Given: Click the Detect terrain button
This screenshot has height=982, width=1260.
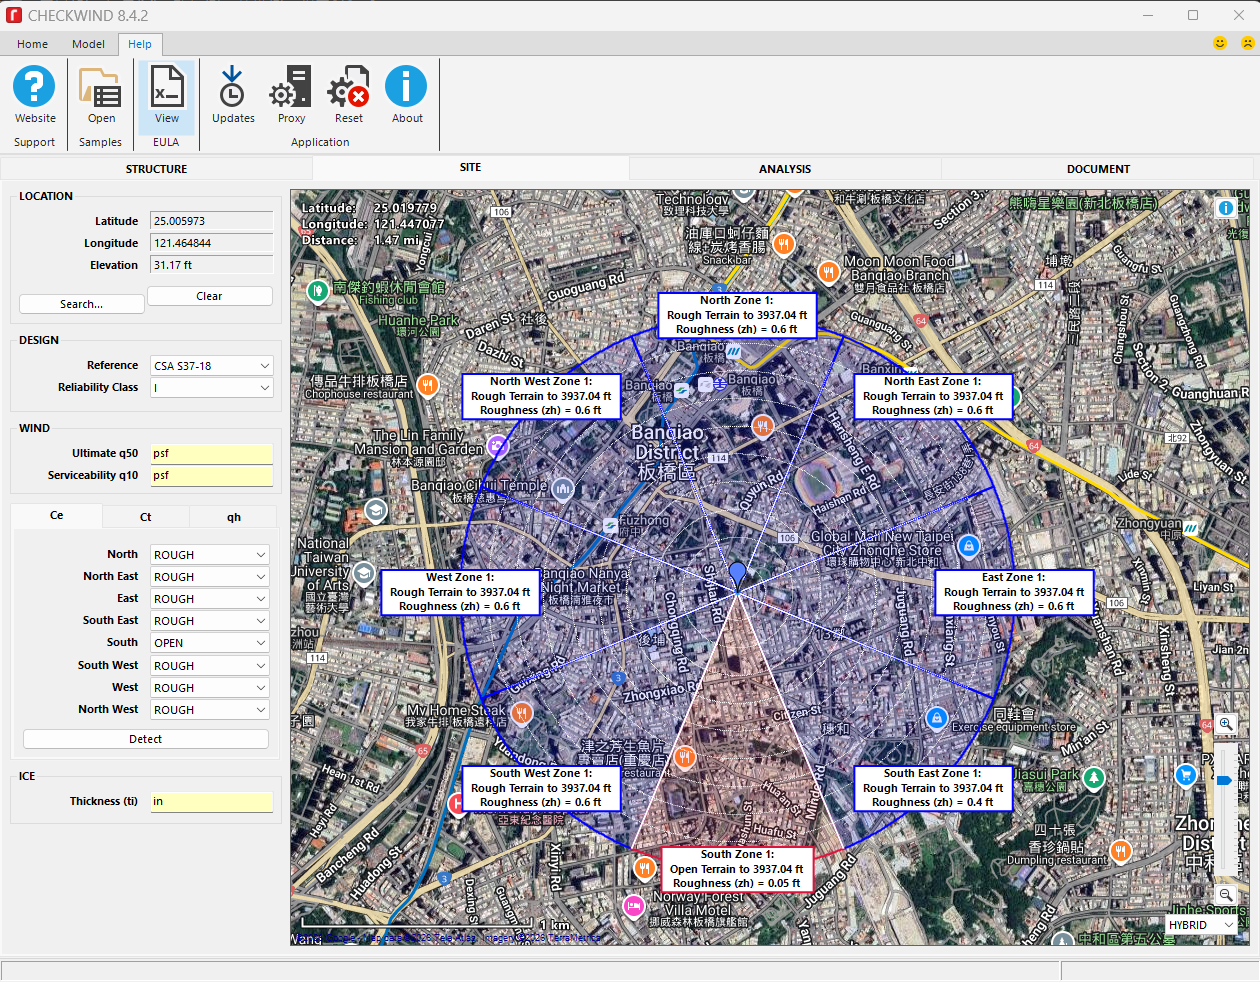Looking at the screenshot, I should tap(146, 739).
